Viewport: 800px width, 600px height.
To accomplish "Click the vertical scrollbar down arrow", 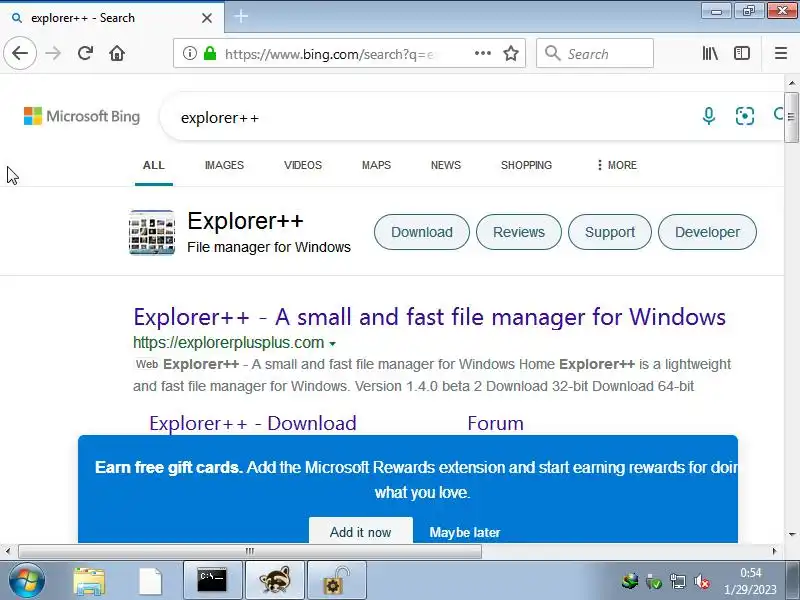I will (x=792, y=535).
